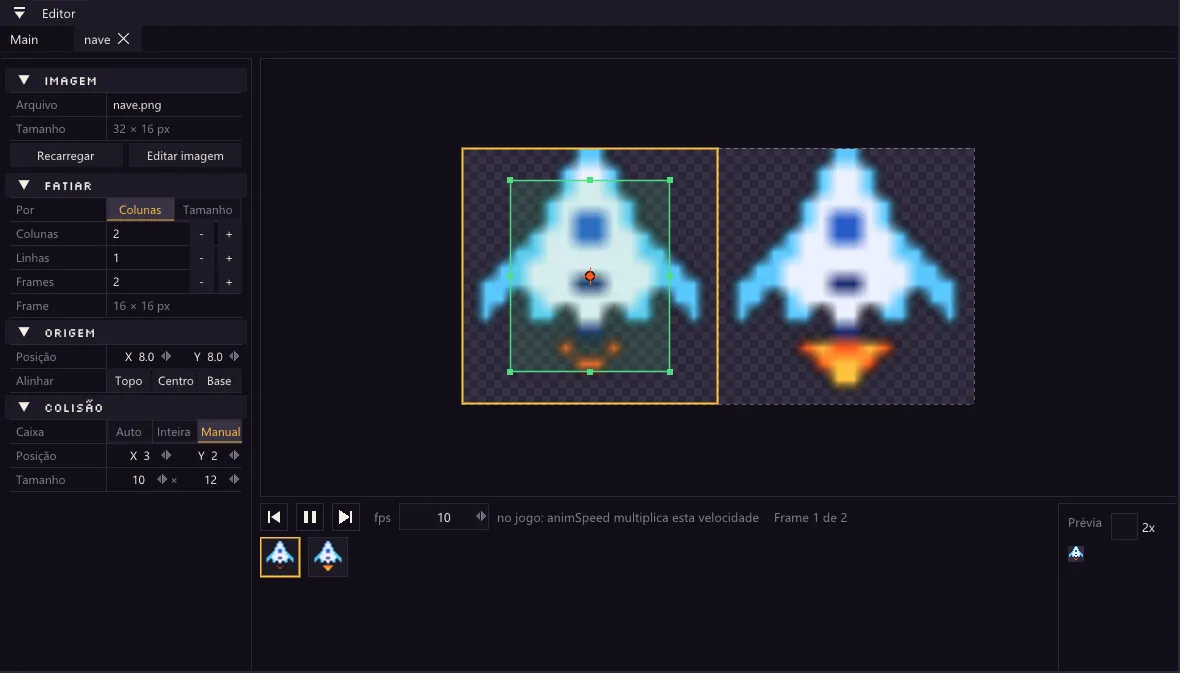The height and width of the screenshot is (673, 1180).
Task: Click origin X position value 8.0
Action: point(146,357)
